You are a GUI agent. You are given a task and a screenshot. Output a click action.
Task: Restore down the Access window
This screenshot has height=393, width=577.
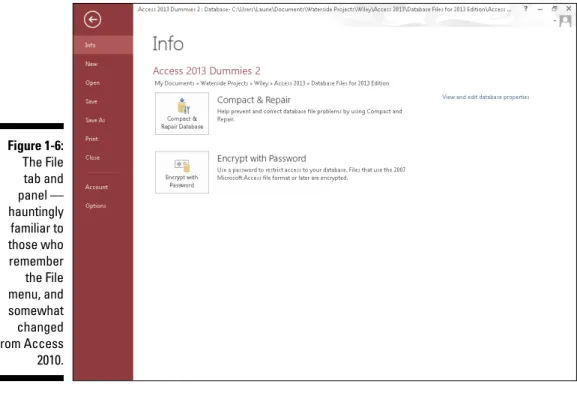pyautogui.click(x=554, y=8)
